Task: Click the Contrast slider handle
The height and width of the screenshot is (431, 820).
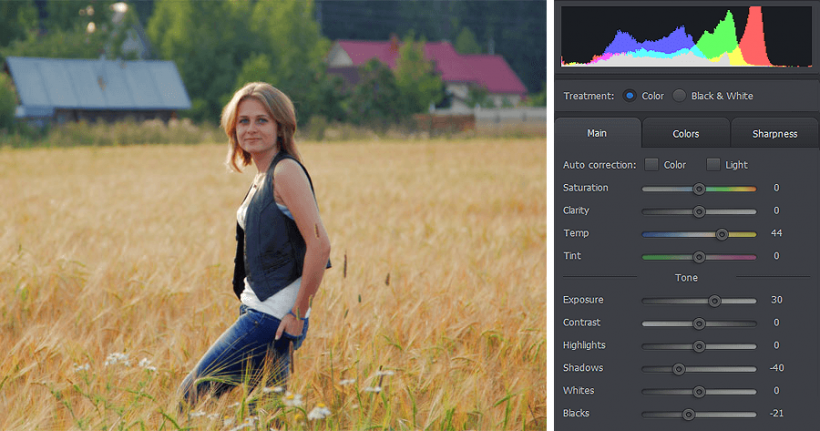Action: [699, 324]
